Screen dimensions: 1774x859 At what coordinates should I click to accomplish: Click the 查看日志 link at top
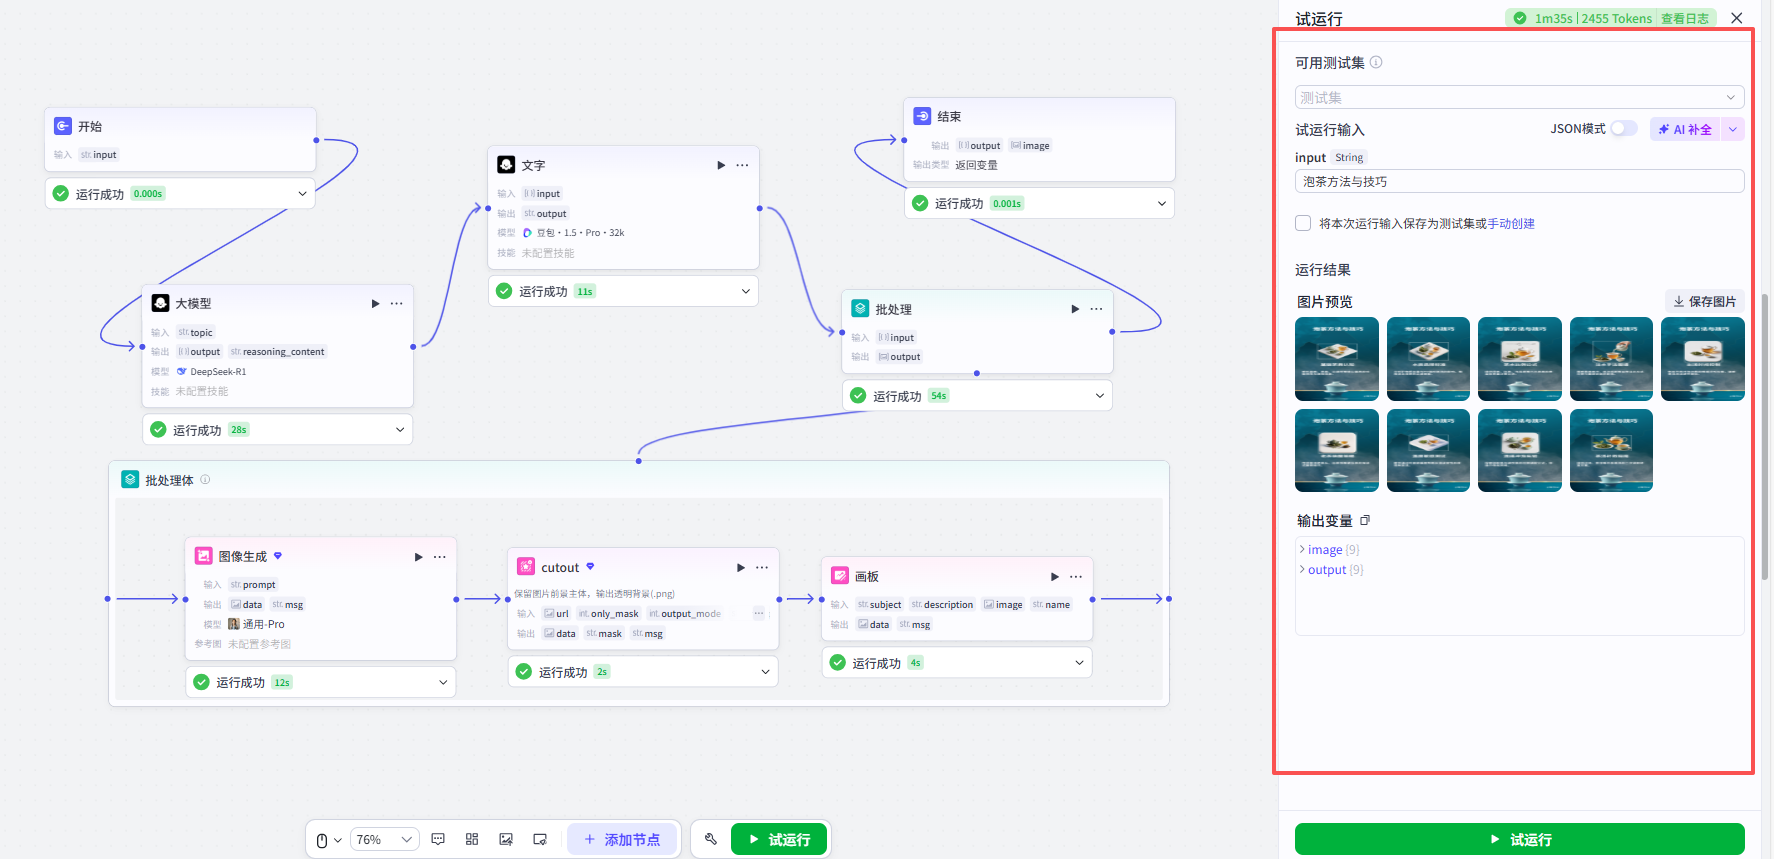point(1685,18)
